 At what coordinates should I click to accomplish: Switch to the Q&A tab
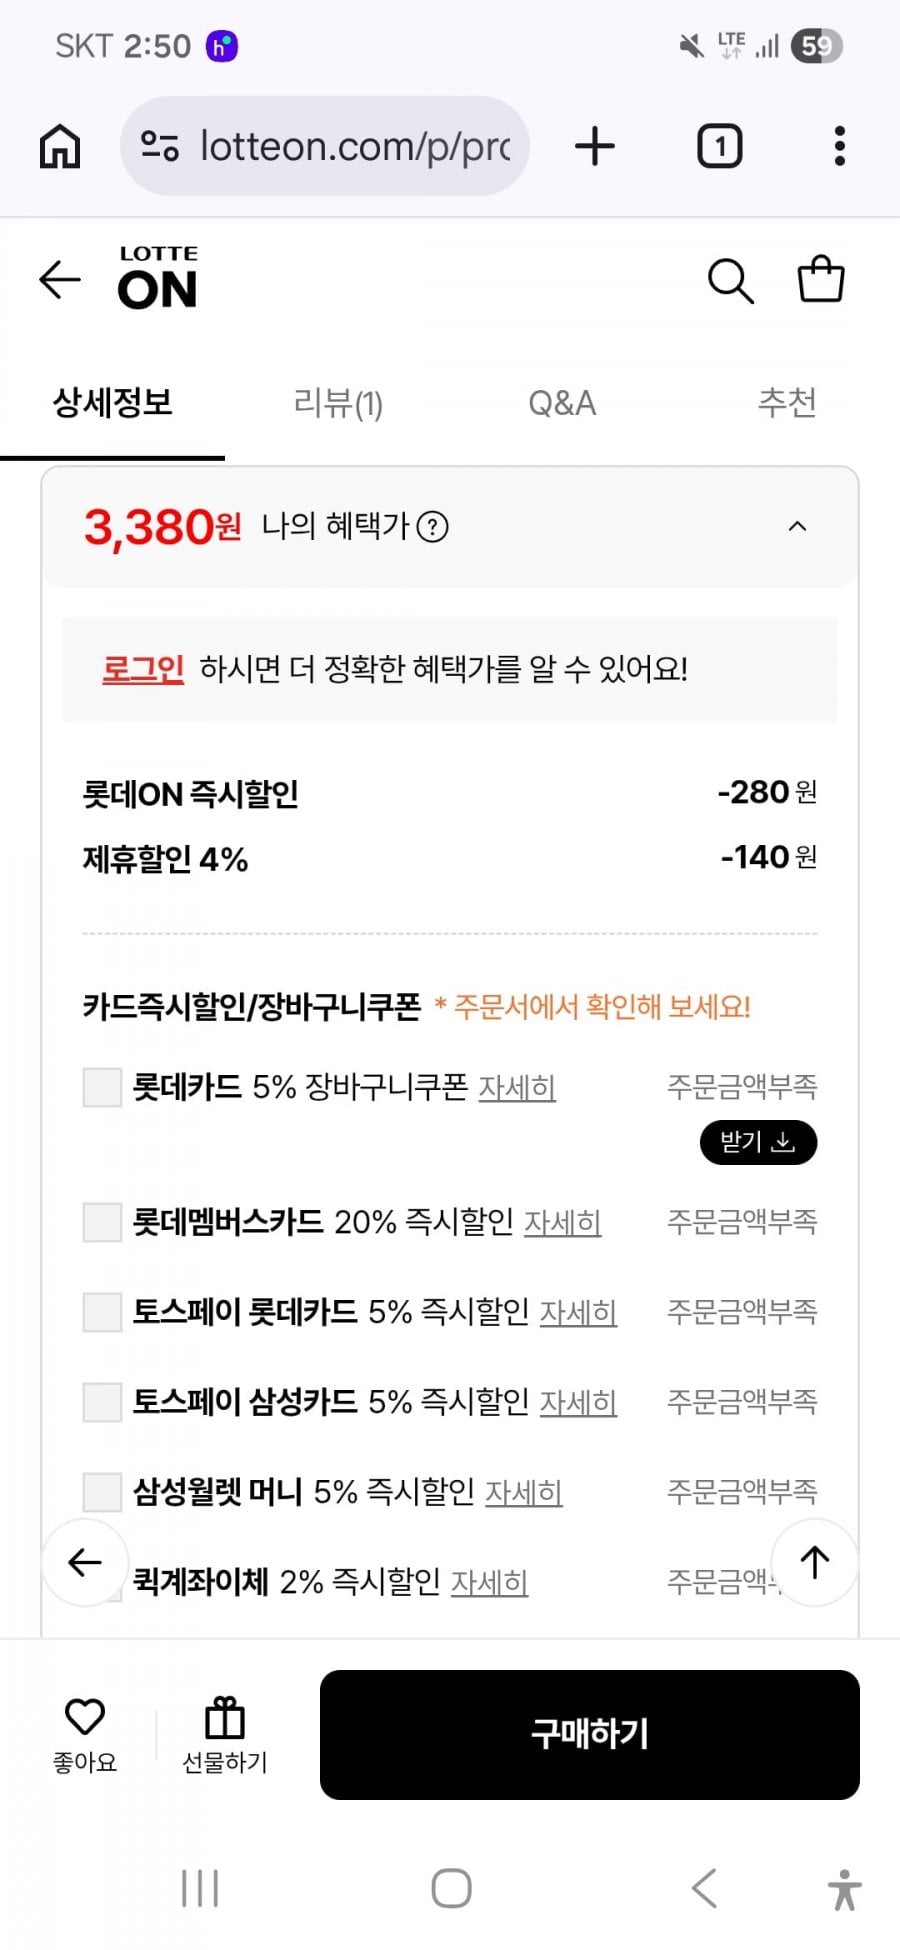click(562, 403)
